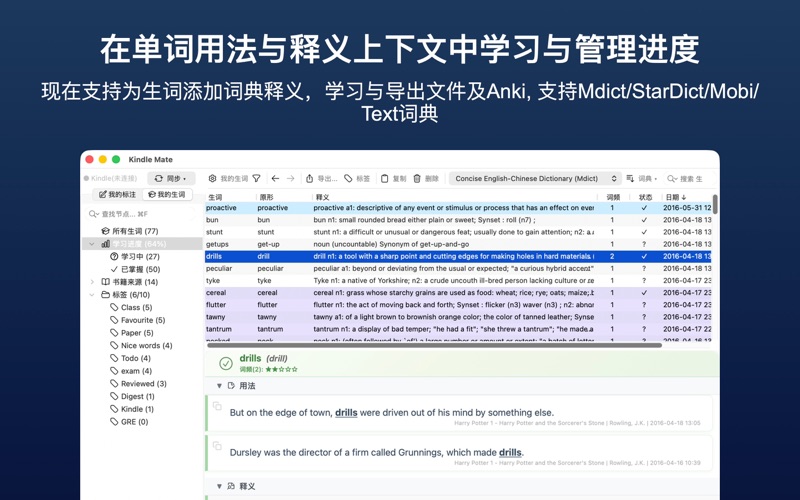
Task: Click the page icon next to 用法
Action: click(231, 386)
